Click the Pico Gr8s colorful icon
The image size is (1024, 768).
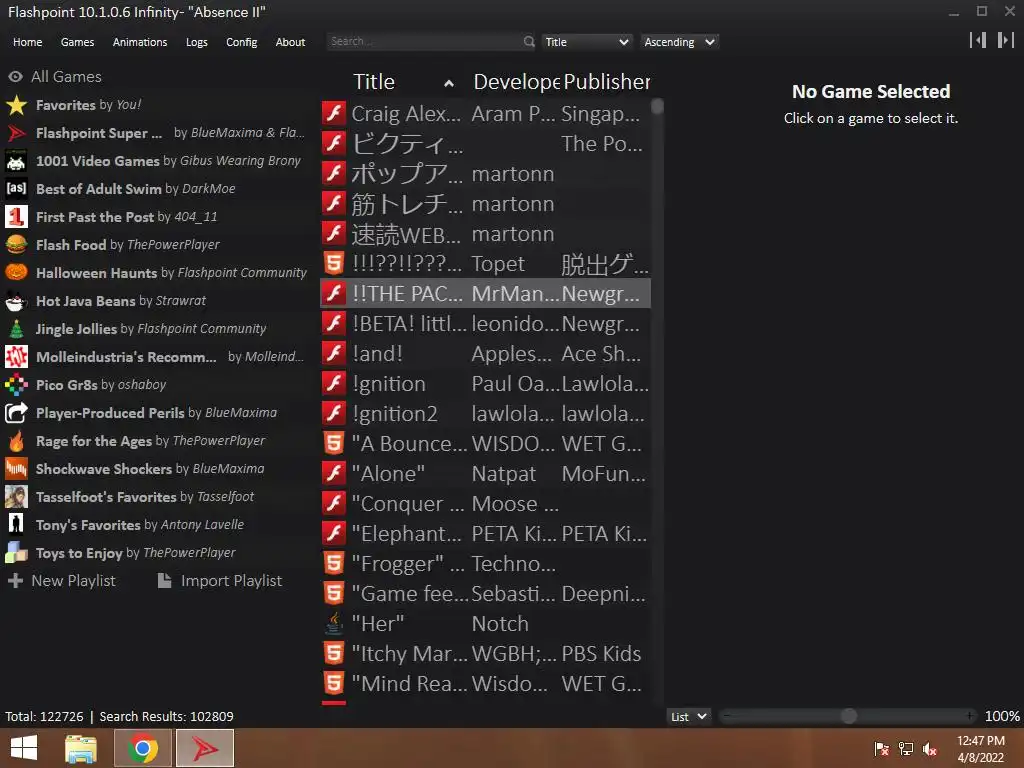16,385
